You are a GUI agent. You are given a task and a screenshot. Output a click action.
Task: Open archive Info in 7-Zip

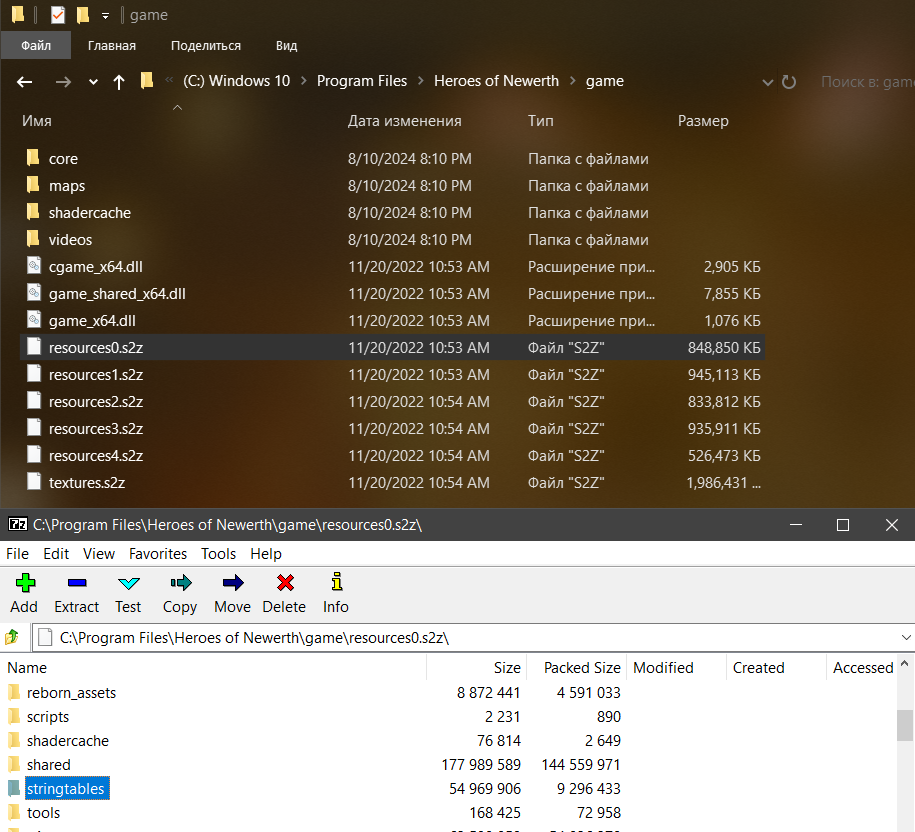point(336,593)
